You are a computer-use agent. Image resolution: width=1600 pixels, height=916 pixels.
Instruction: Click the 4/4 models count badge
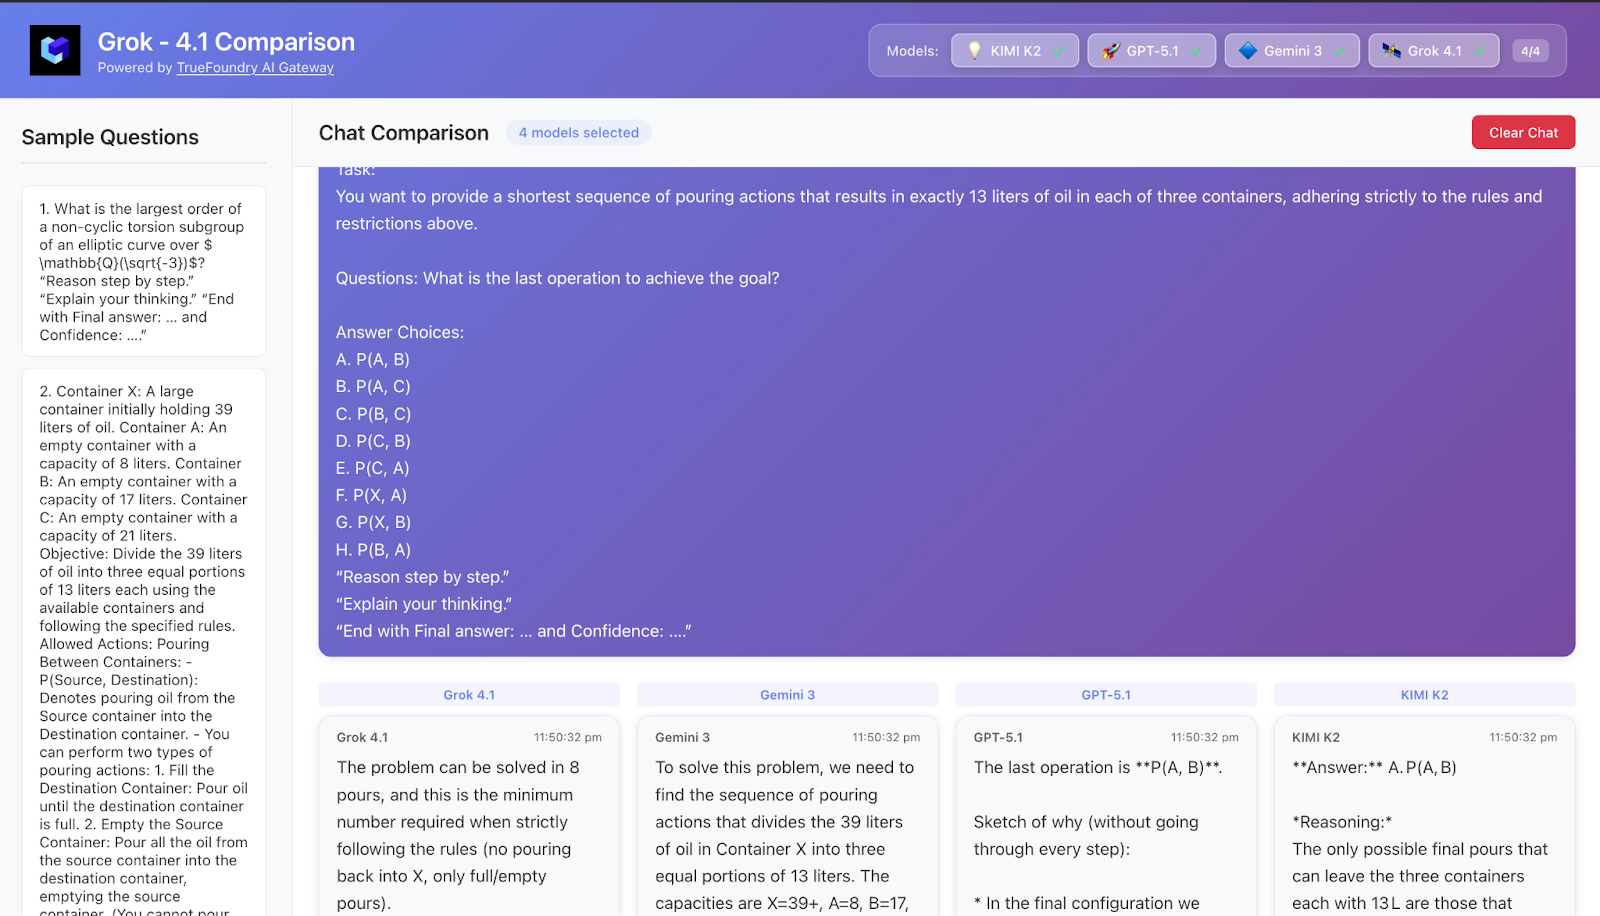coord(1530,51)
